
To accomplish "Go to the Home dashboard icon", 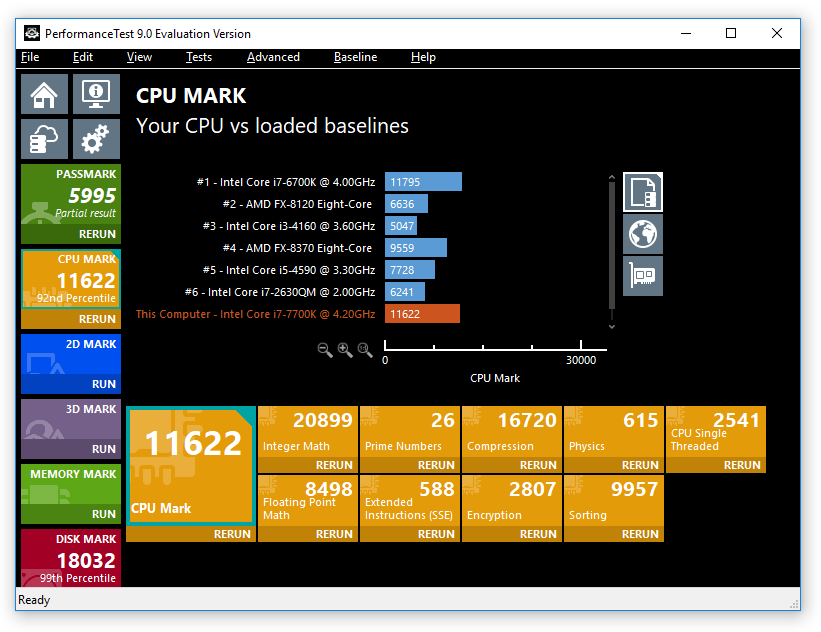I will coord(44,94).
